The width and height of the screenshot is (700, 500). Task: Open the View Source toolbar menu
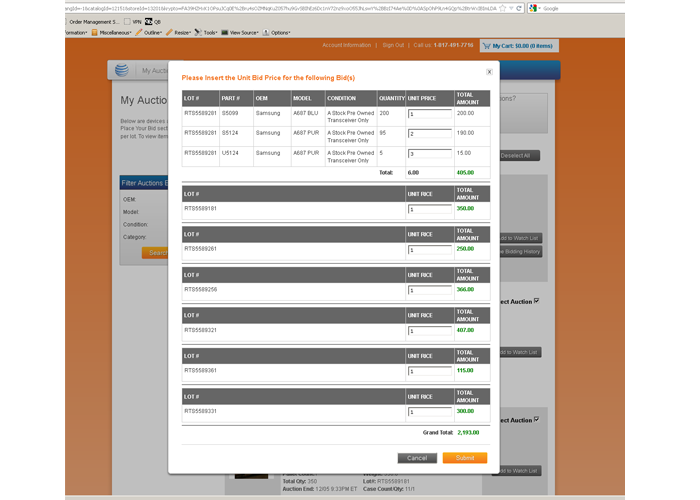coord(240,33)
